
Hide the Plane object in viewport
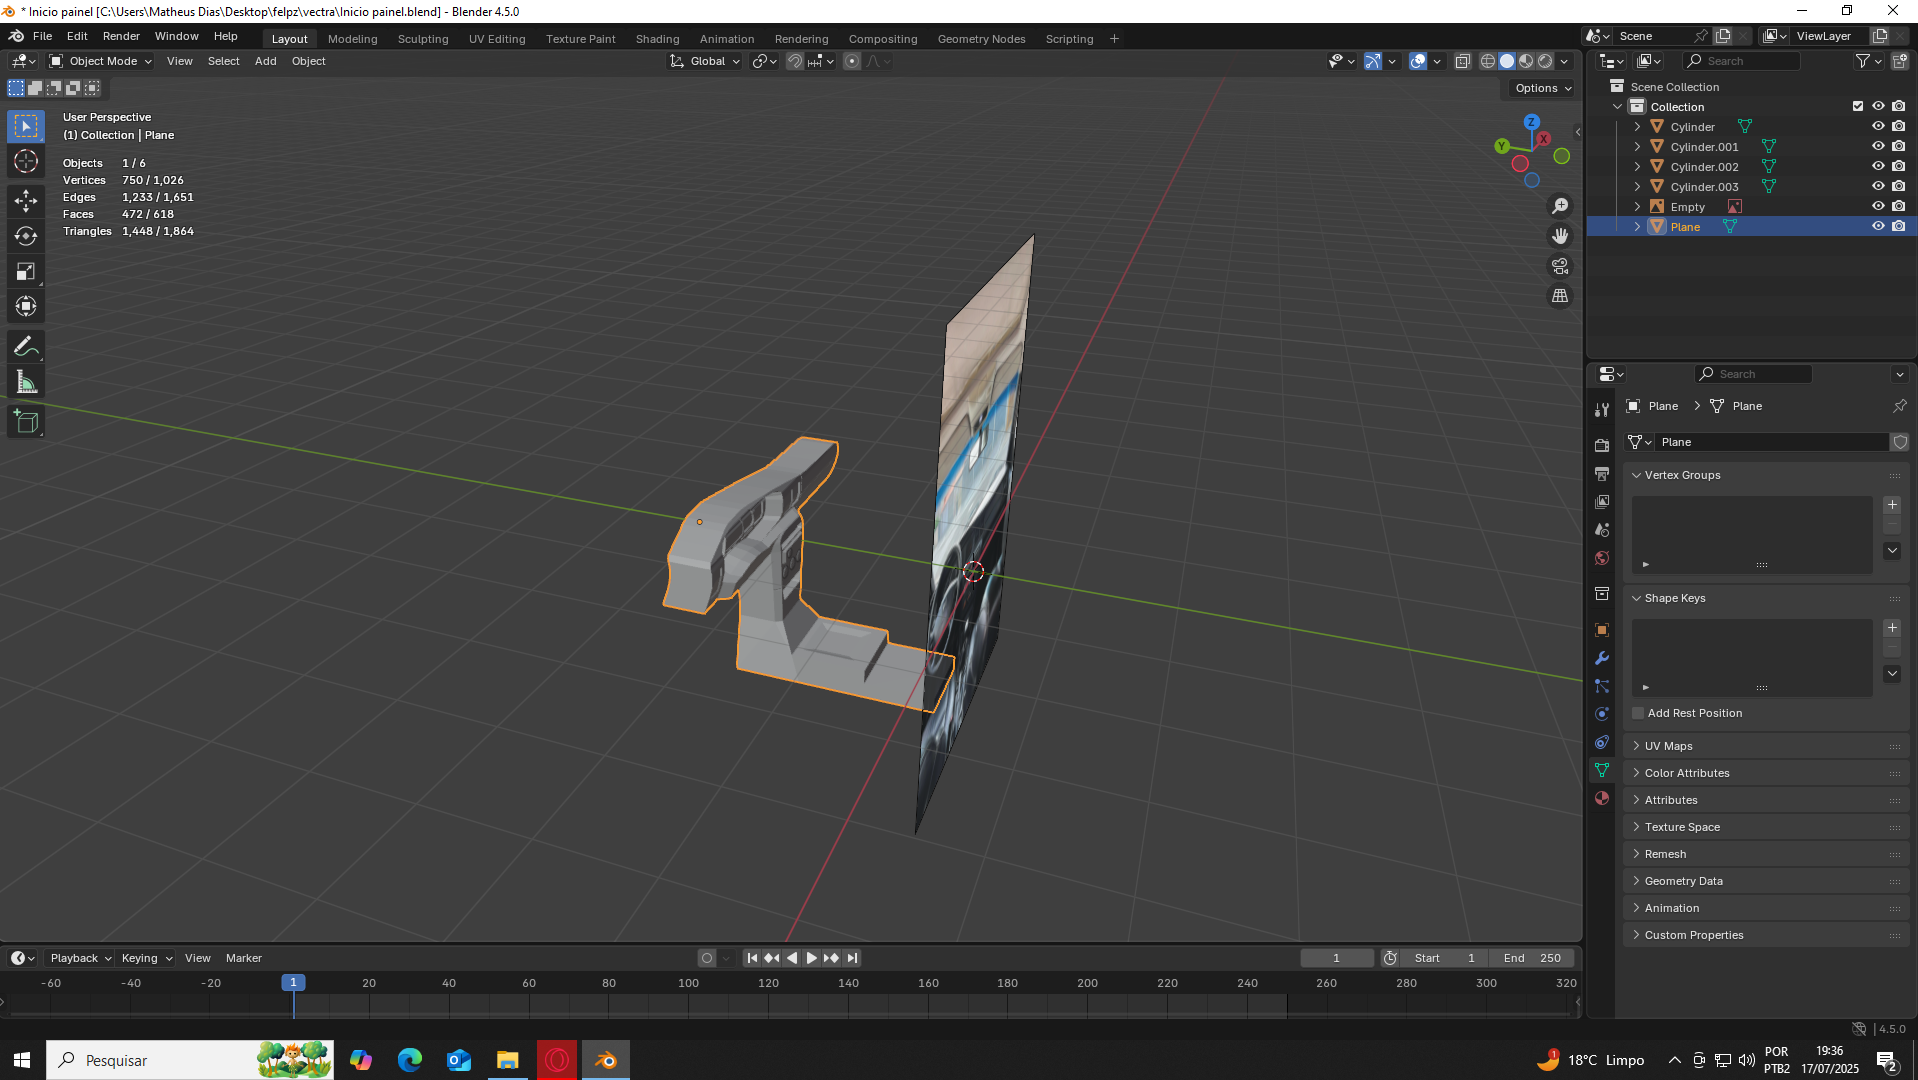(1878, 227)
